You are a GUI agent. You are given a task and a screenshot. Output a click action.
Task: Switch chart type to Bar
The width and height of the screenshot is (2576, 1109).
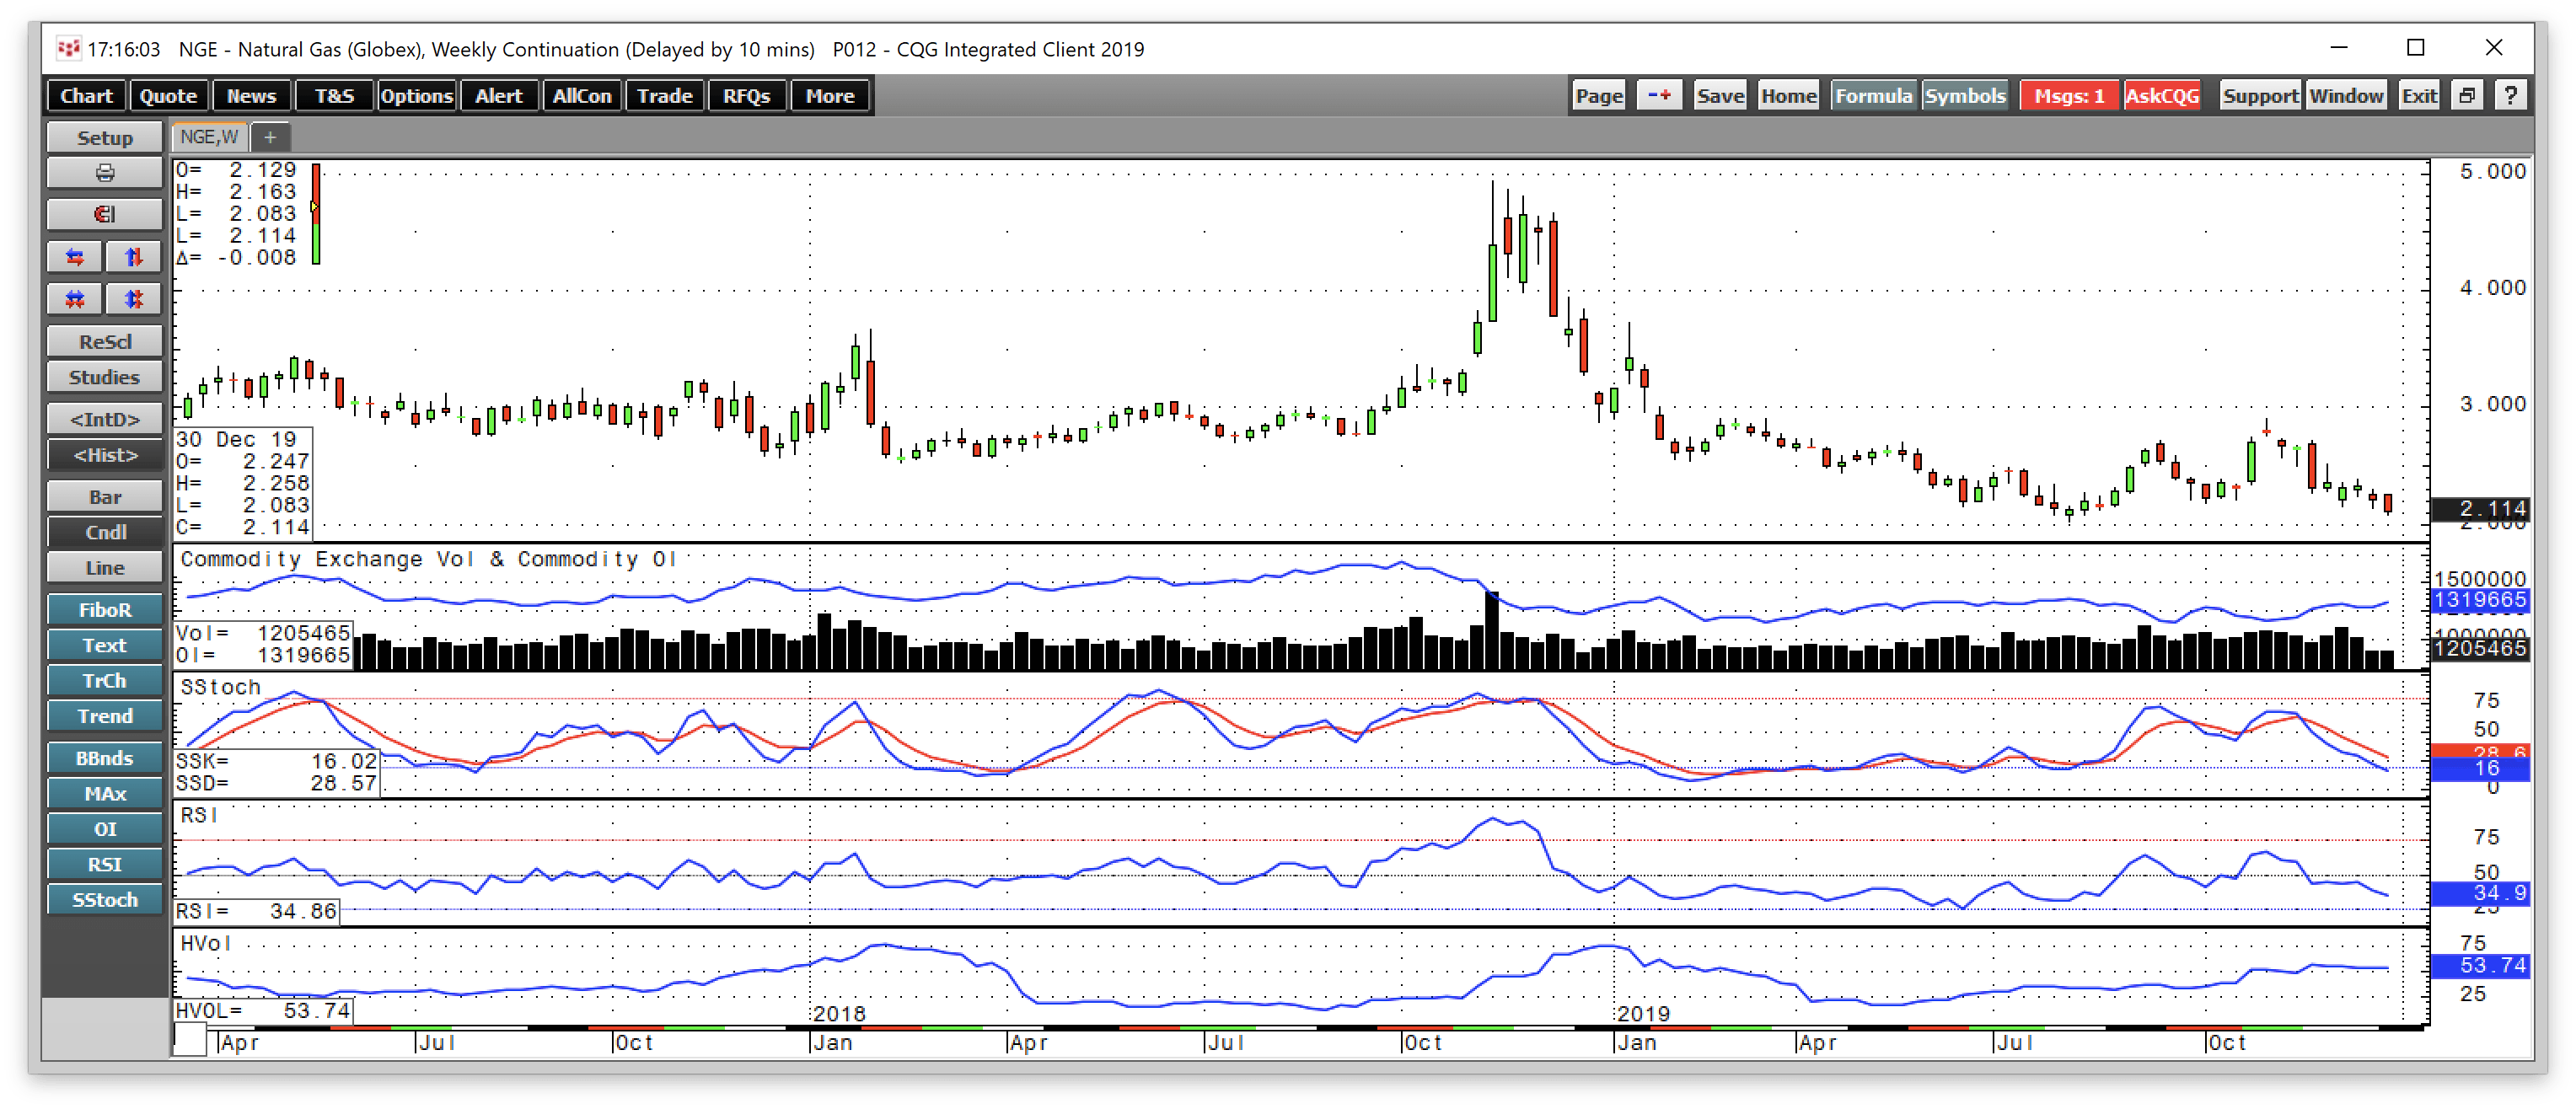pyautogui.click(x=104, y=497)
